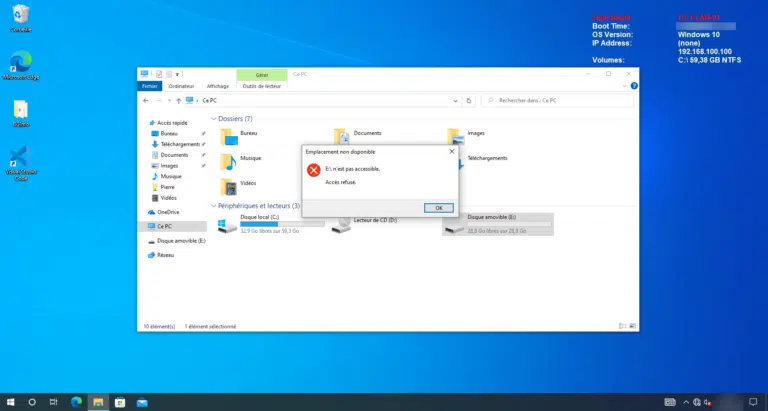Open the Corbeille desktop icon

click(x=21, y=19)
